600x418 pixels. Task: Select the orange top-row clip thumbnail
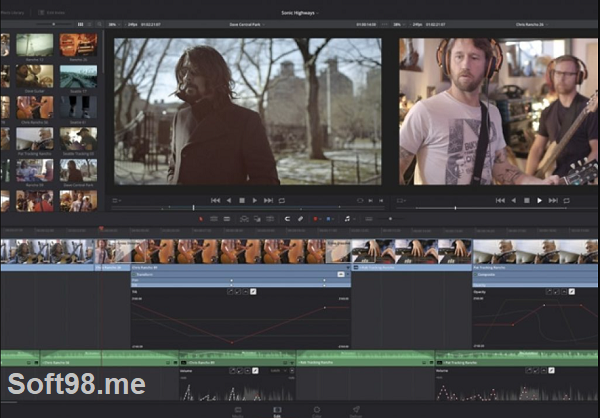pos(78,45)
